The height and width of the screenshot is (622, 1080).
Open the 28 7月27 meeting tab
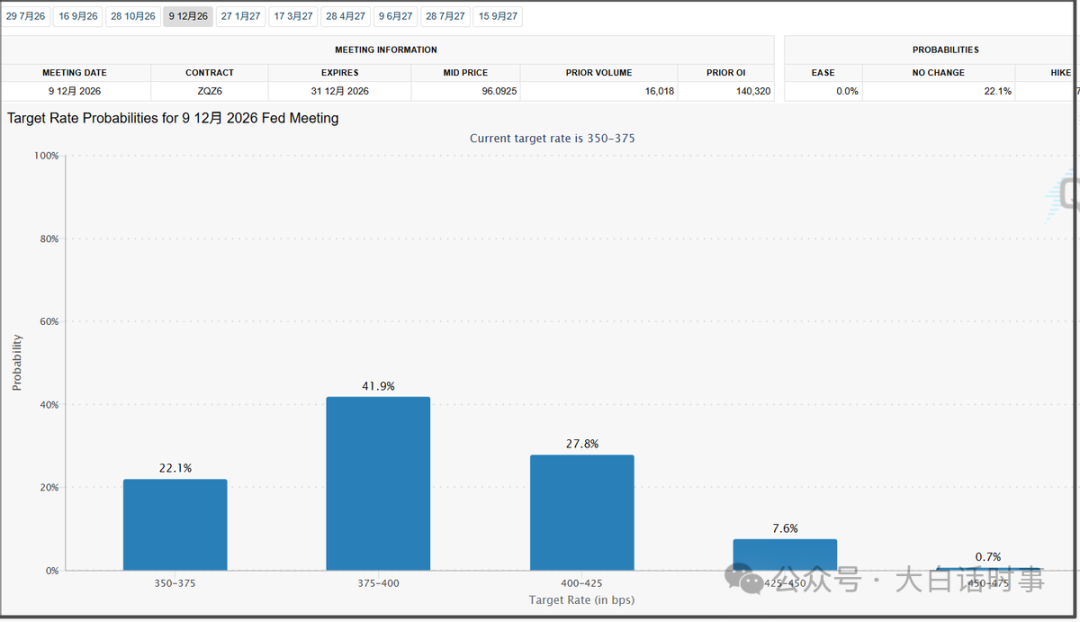[x=445, y=17]
